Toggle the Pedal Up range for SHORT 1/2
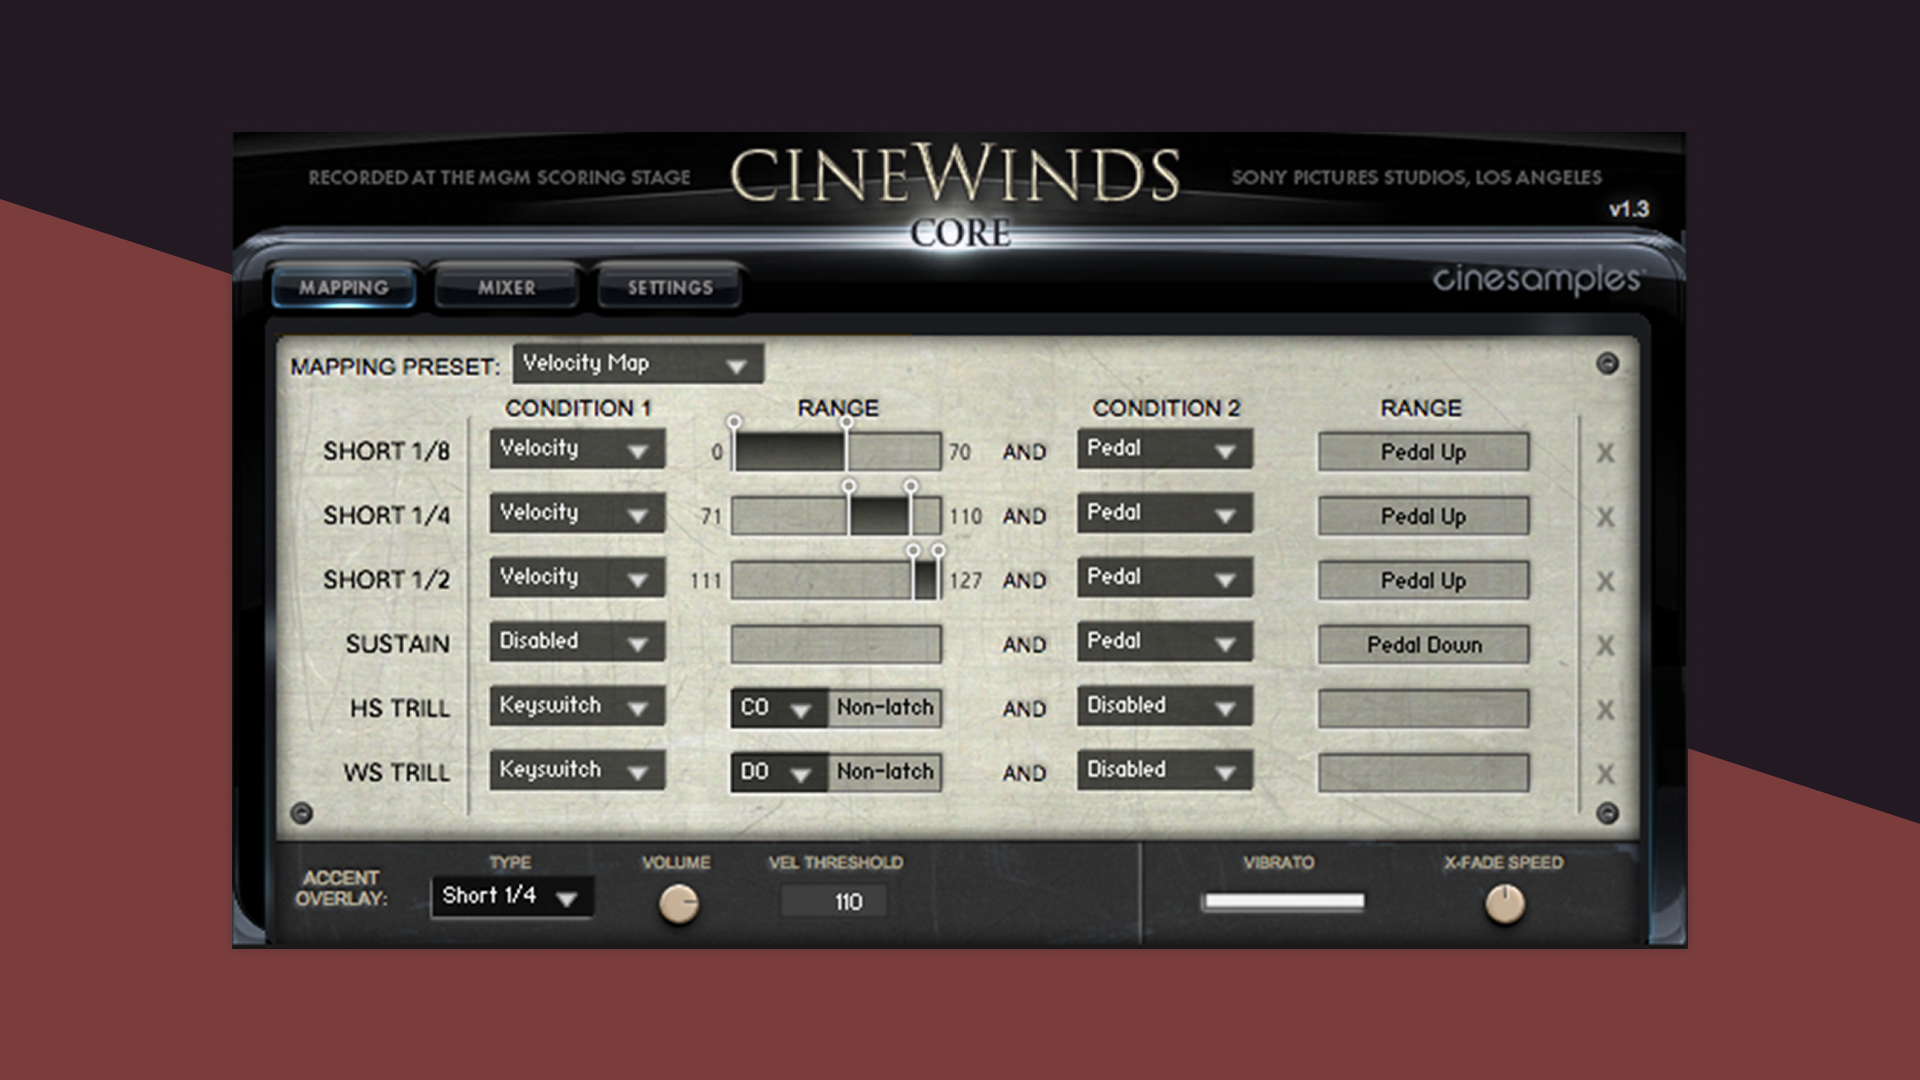This screenshot has width=1920, height=1080. pos(1421,580)
